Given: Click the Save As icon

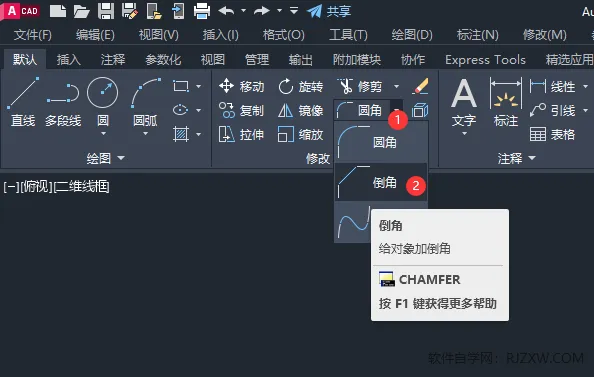Looking at the screenshot, I should 130,11.
